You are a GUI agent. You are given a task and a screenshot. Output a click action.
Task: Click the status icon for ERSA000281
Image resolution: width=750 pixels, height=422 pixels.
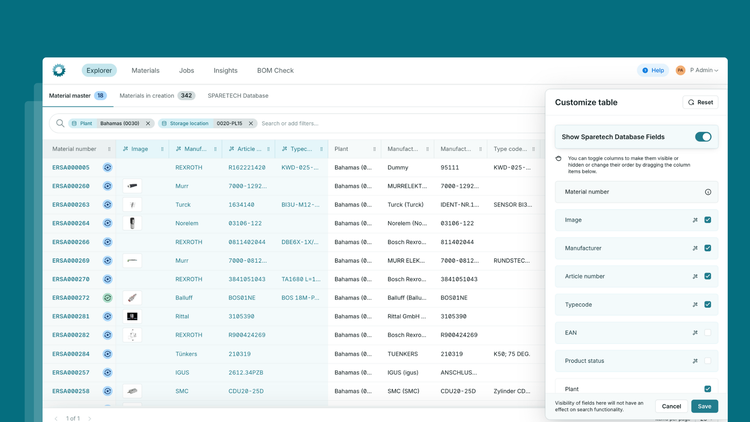tap(108, 316)
